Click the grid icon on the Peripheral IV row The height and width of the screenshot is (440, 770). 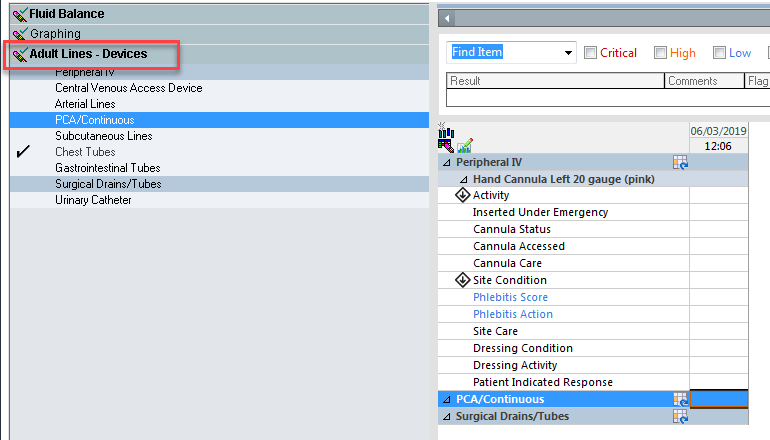(680, 163)
